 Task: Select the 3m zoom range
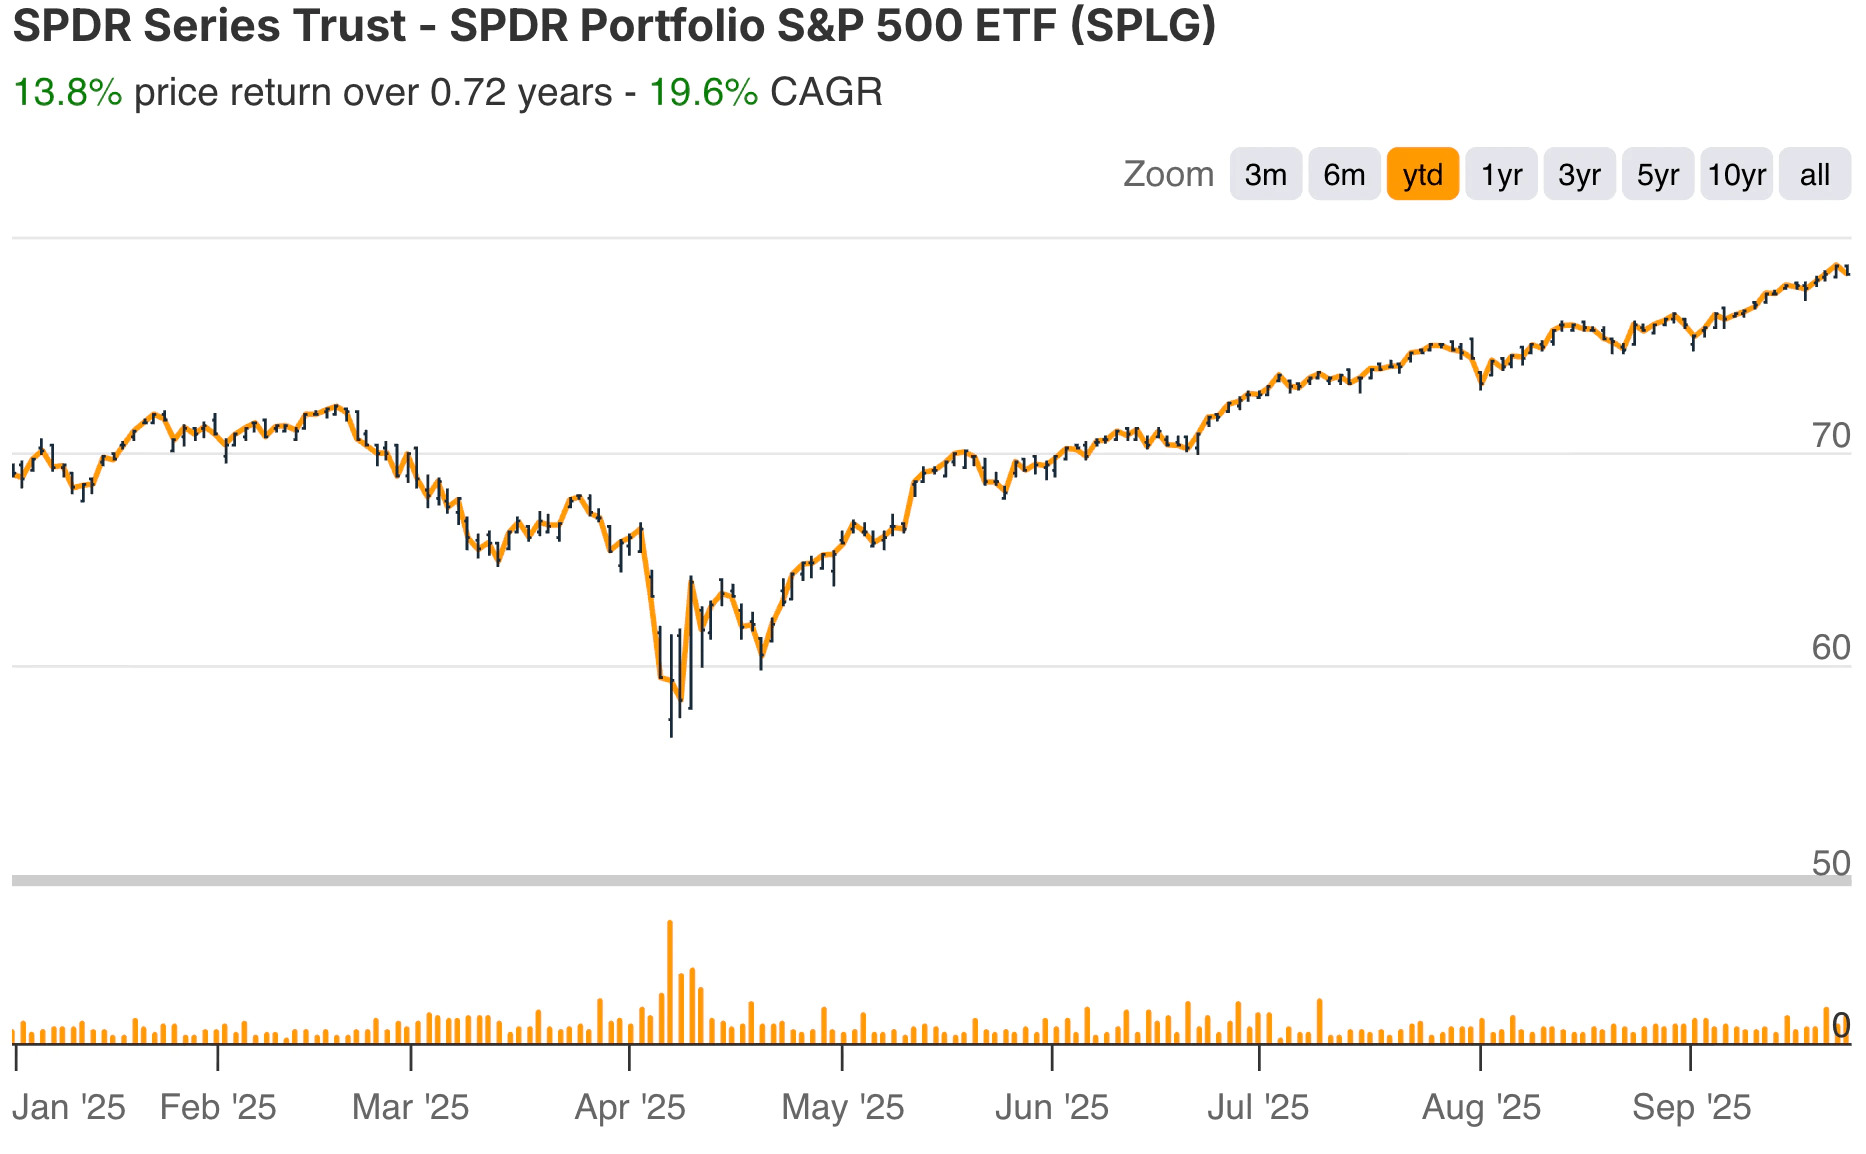(1265, 173)
